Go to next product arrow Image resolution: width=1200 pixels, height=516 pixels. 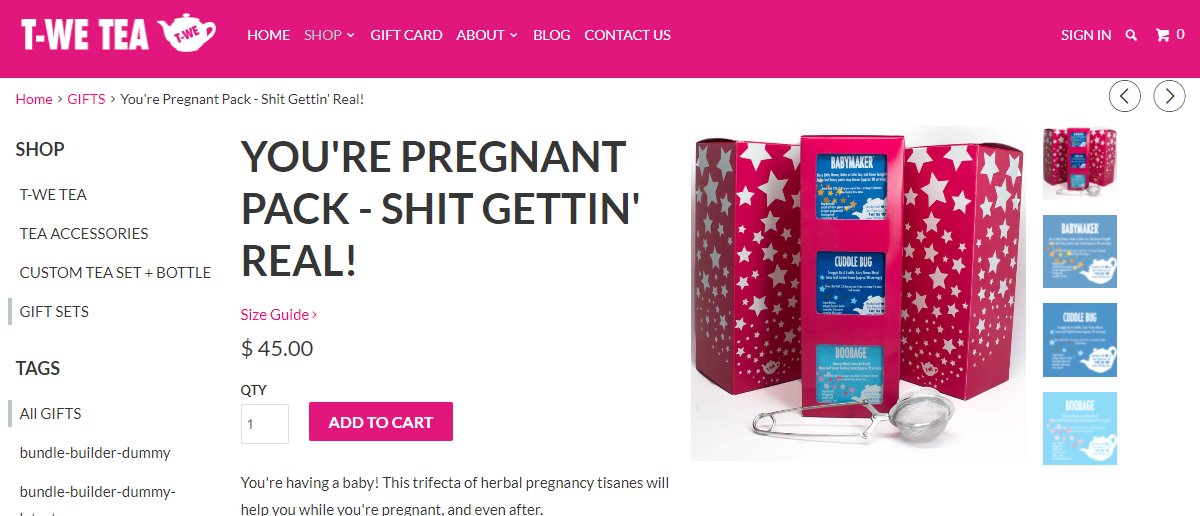pyautogui.click(x=1170, y=96)
